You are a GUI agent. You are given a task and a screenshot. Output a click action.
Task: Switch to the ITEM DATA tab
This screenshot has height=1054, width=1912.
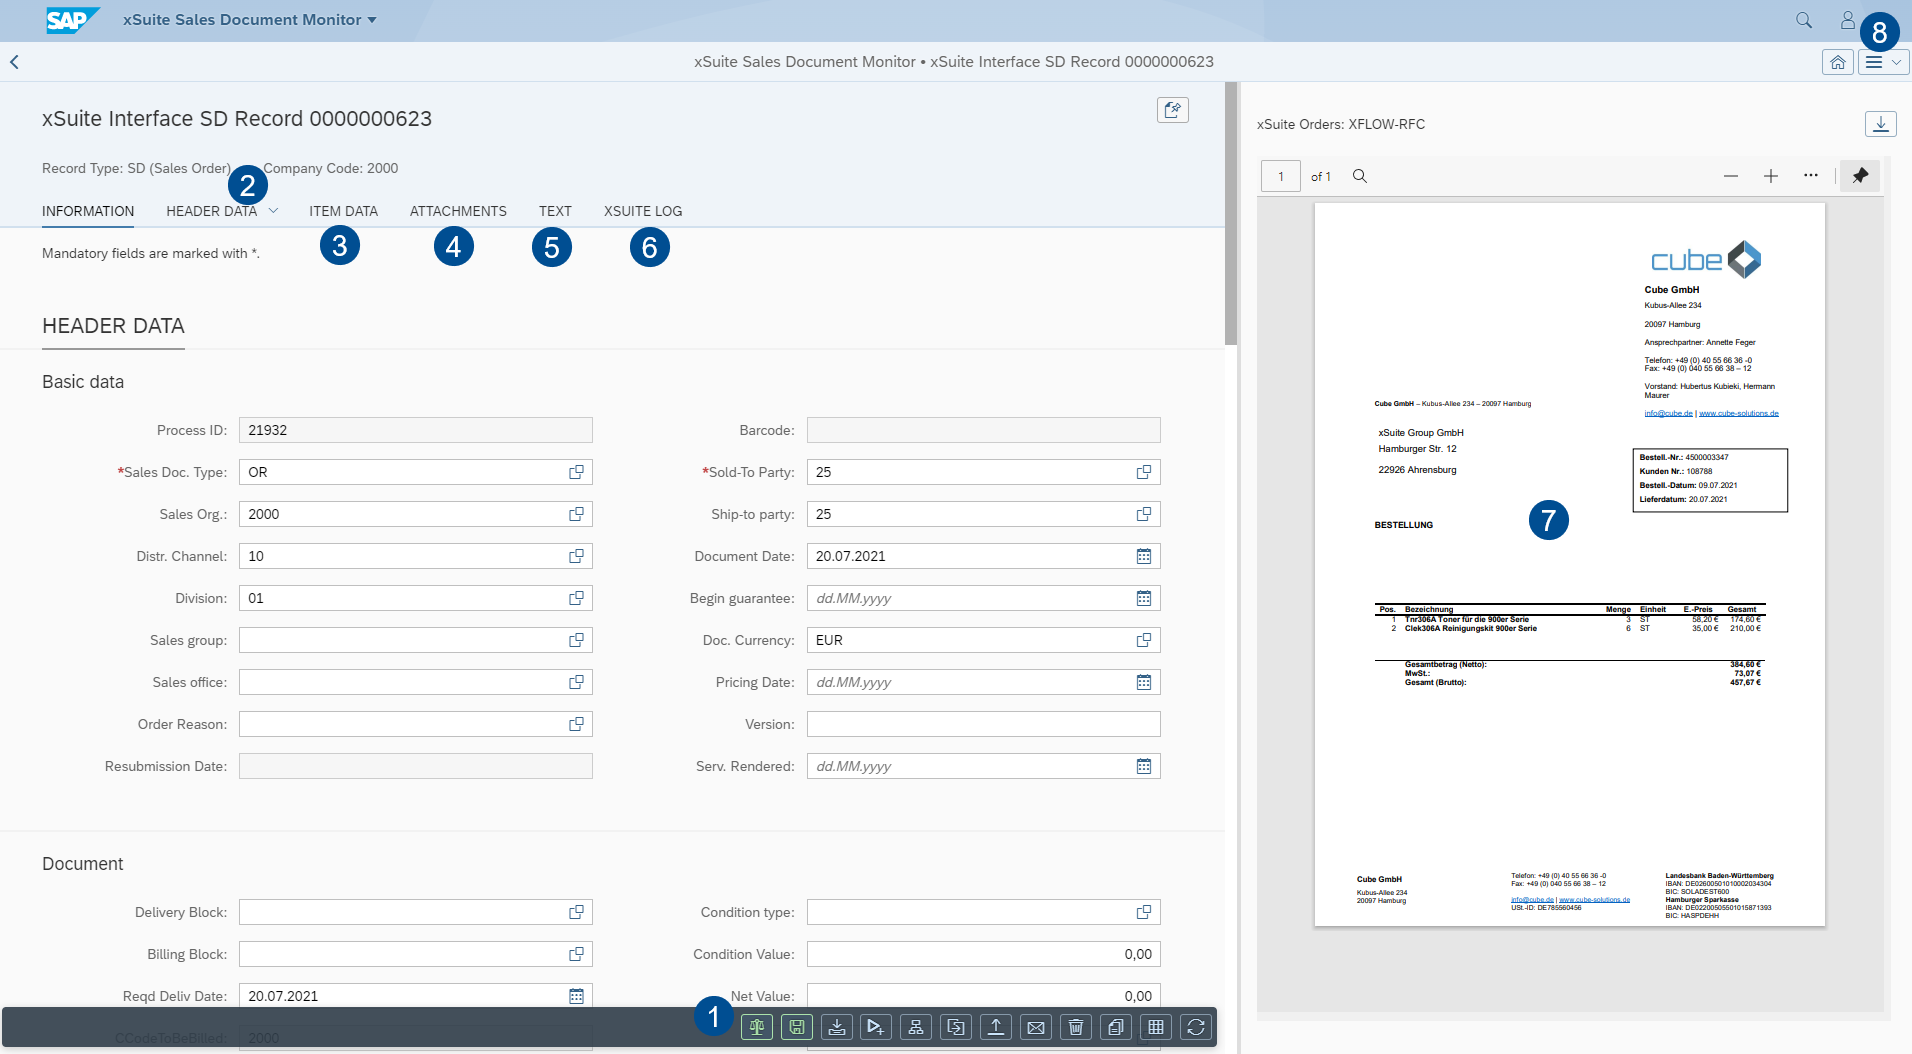point(343,211)
